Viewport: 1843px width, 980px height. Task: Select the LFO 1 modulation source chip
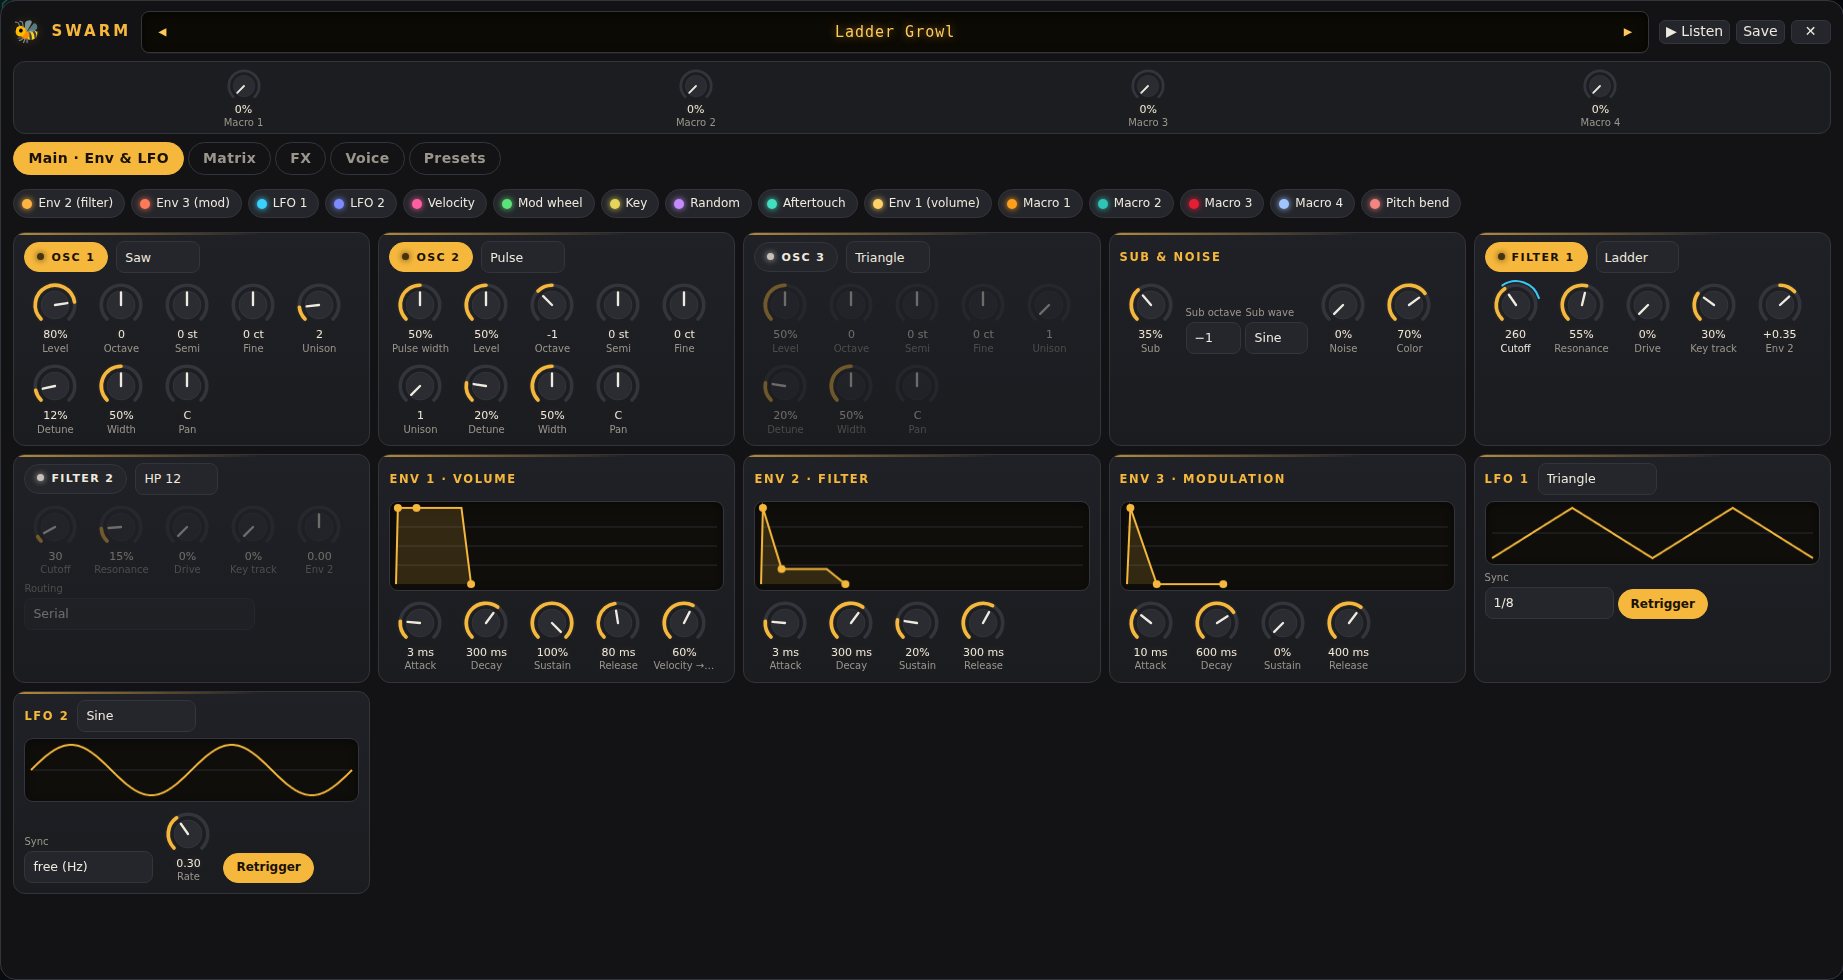coord(283,203)
